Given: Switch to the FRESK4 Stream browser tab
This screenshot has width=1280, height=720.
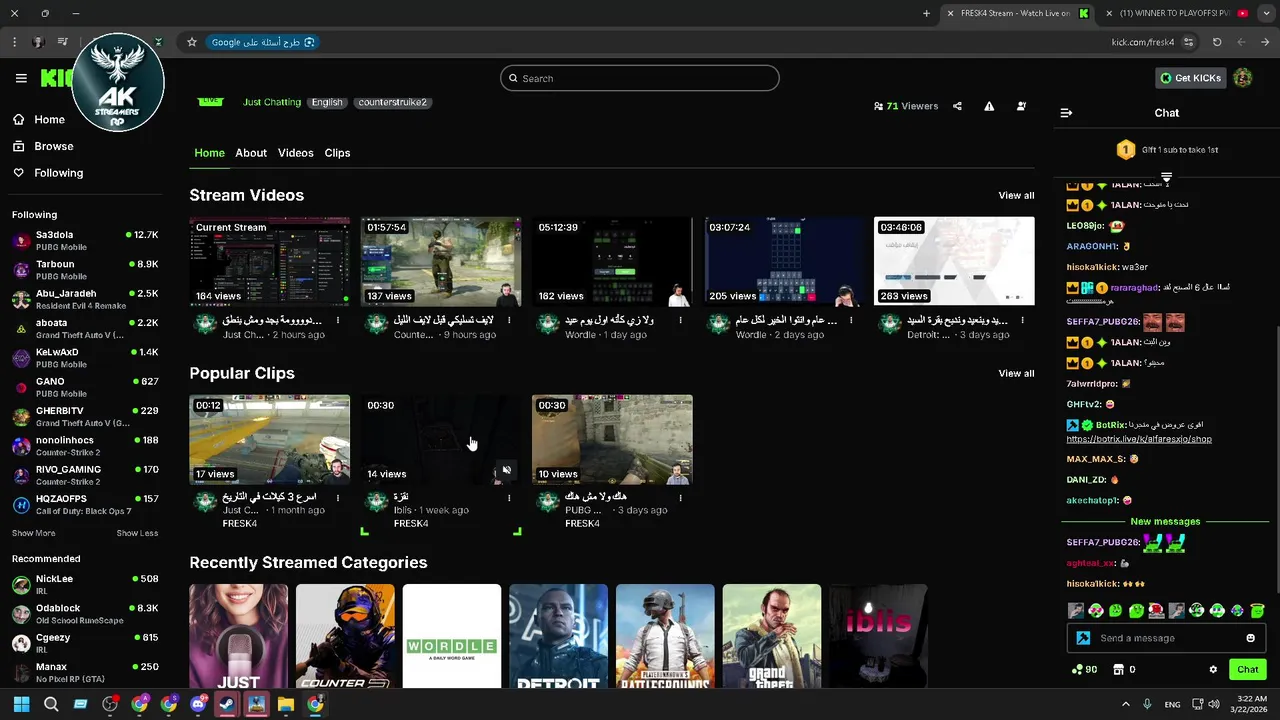Looking at the screenshot, I should tap(1019, 13).
